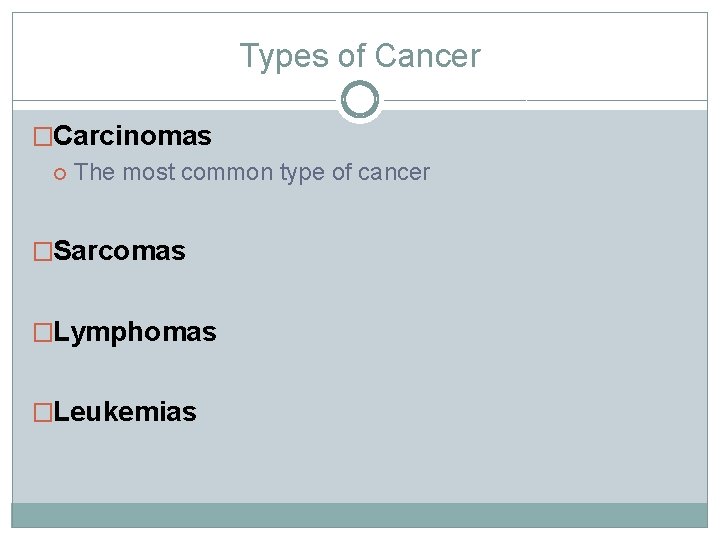
Task: Click the slide title "Types of Cancer"
Action: 360,56
